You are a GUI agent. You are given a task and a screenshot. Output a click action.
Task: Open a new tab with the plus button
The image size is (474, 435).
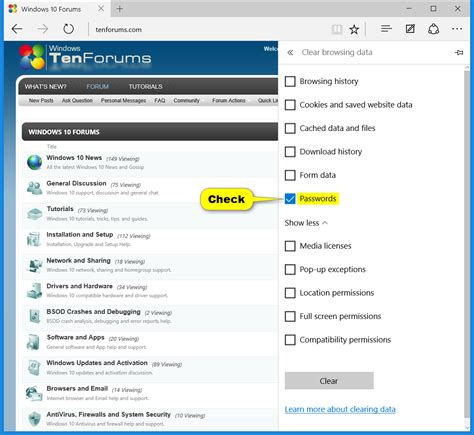[120, 9]
